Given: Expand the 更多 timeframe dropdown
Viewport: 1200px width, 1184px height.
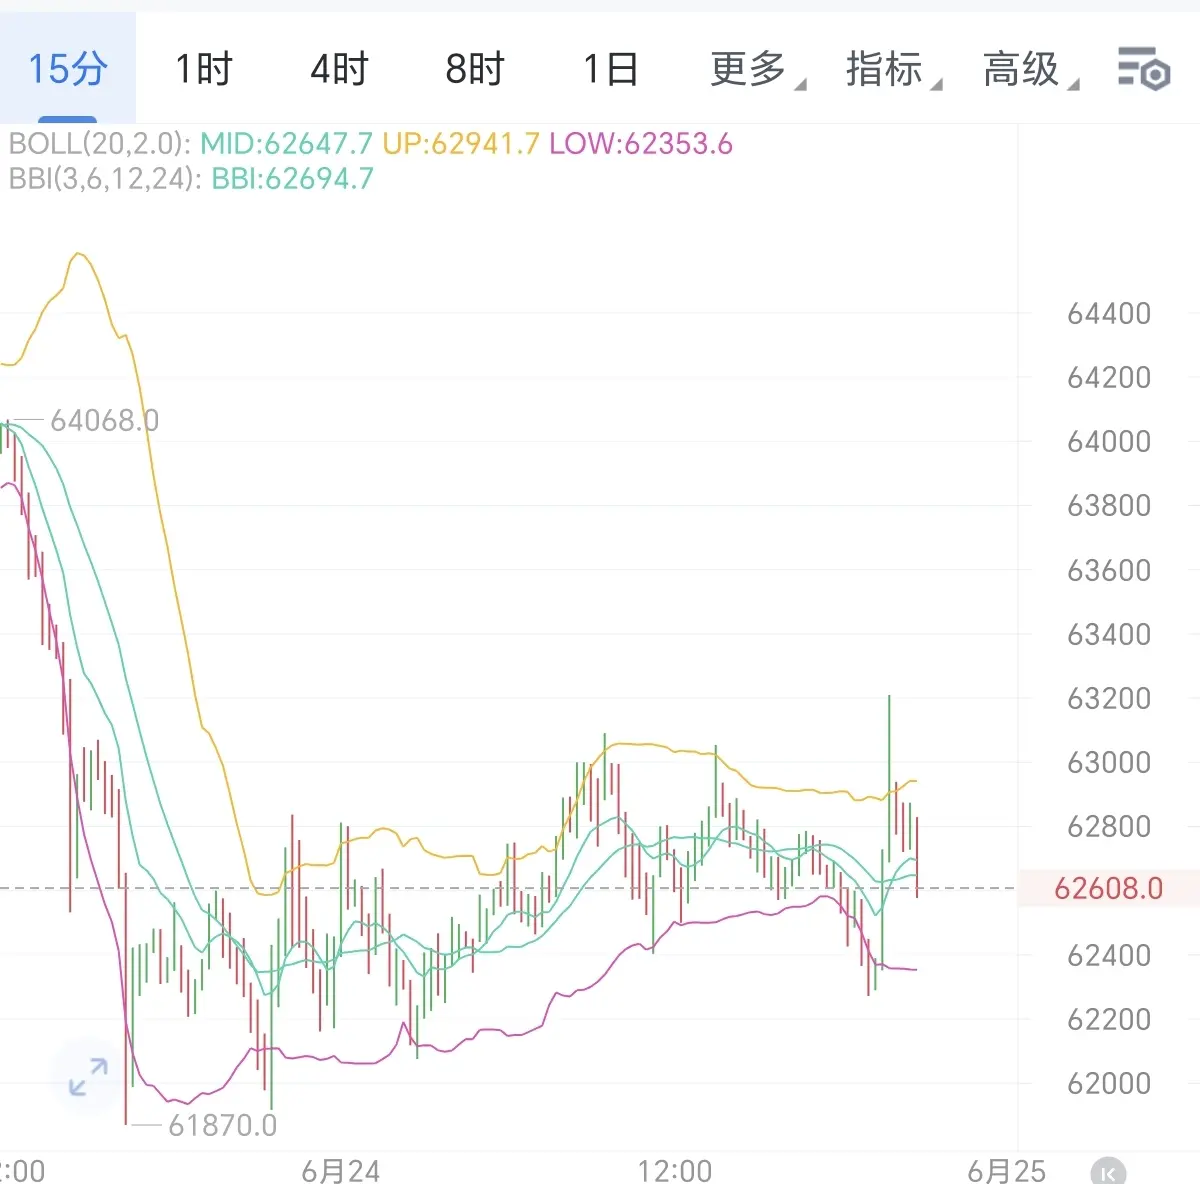Looking at the screenshot, I should click(x=758, y=69).
